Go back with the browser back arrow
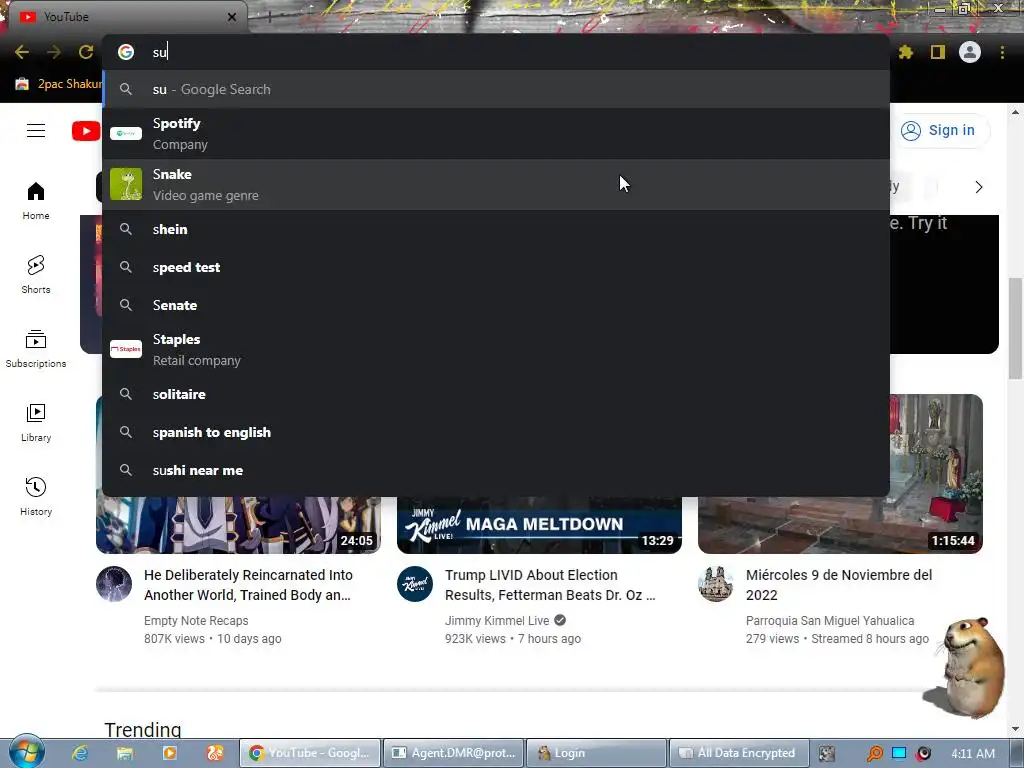 point(22,52)
